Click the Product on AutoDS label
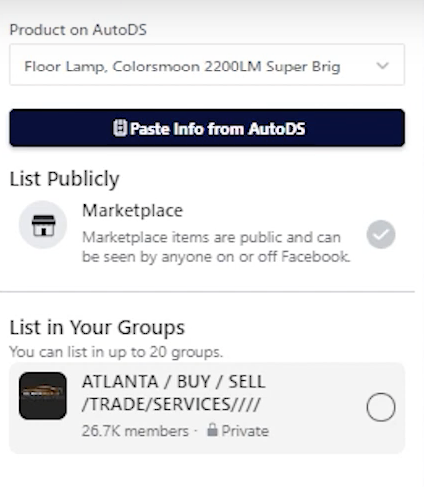 tap(78, 30)
